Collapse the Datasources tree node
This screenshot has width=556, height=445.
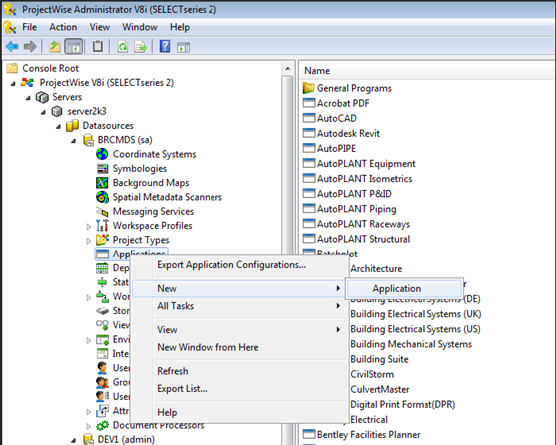click(59, 127)
